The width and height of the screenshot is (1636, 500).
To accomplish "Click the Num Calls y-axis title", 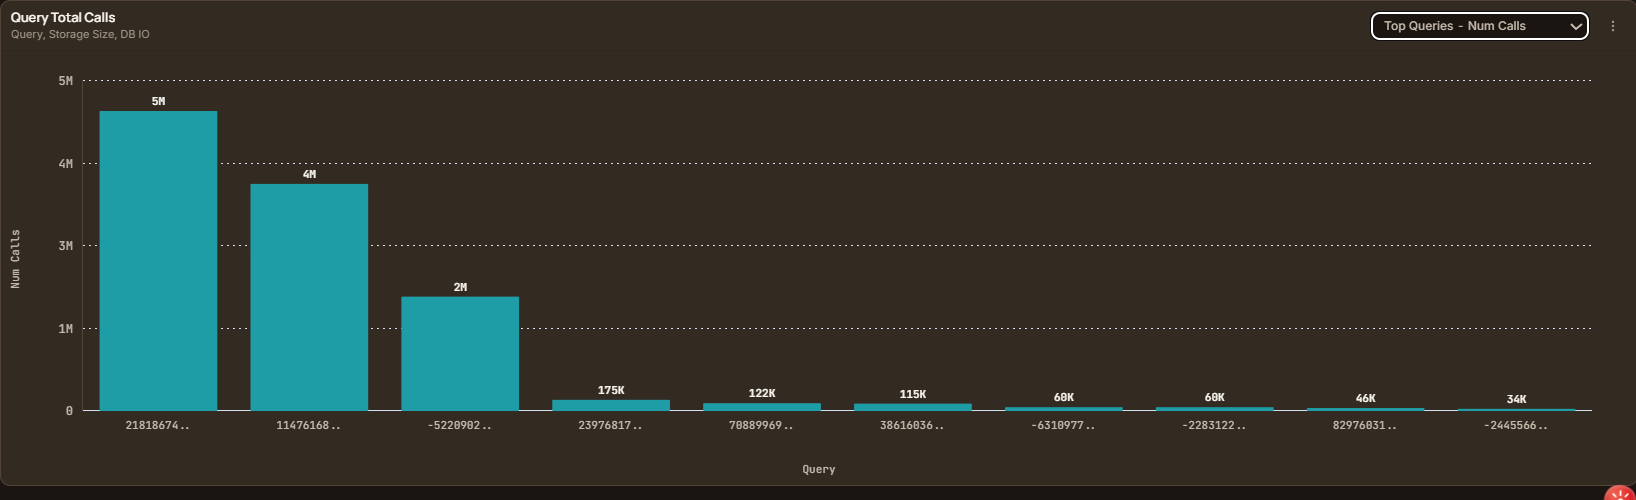I will coord(15,259).
